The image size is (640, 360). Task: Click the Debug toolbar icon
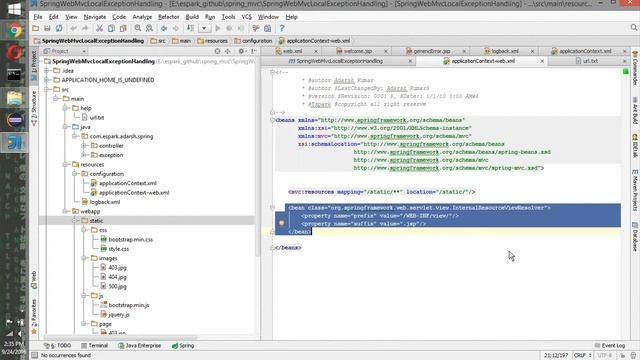(229, 28)
